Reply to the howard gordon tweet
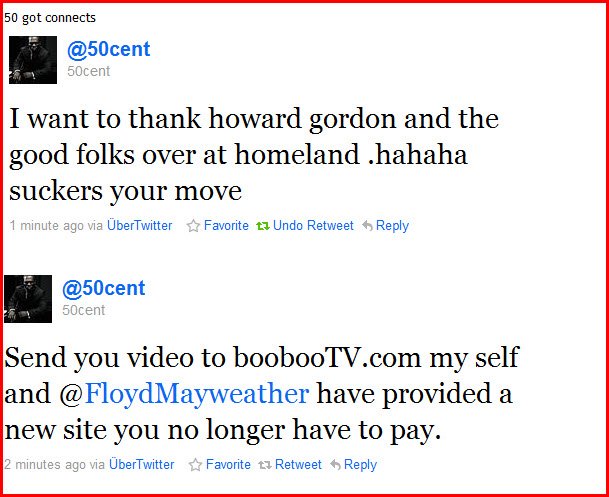 click(392, 226)
